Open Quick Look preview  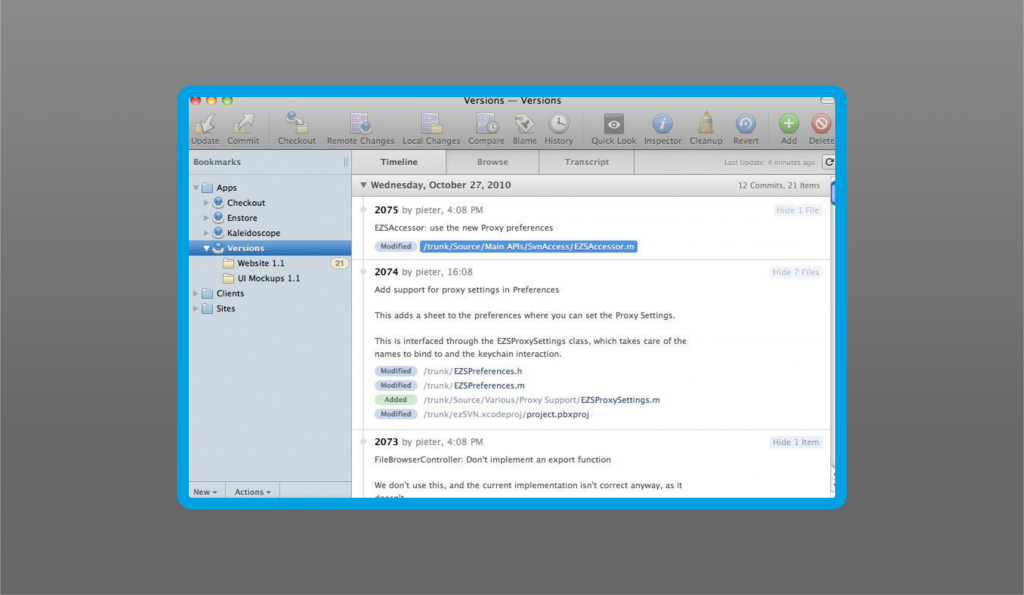(x=613, y=129)
